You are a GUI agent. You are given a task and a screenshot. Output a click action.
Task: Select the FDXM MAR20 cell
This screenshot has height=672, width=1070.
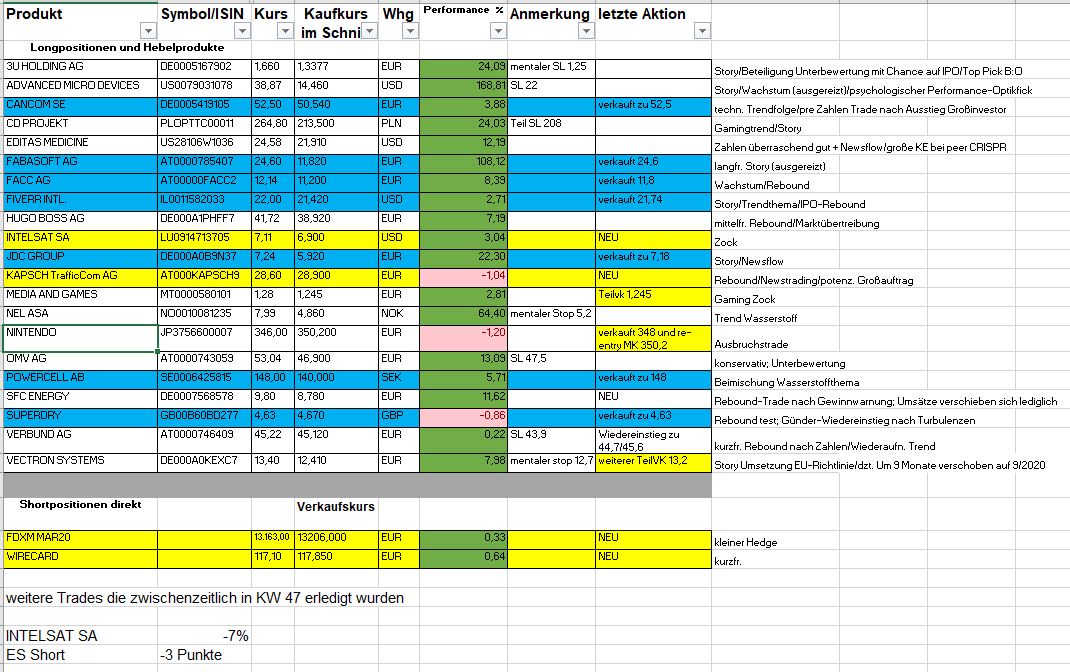click(x=80, y=538)
